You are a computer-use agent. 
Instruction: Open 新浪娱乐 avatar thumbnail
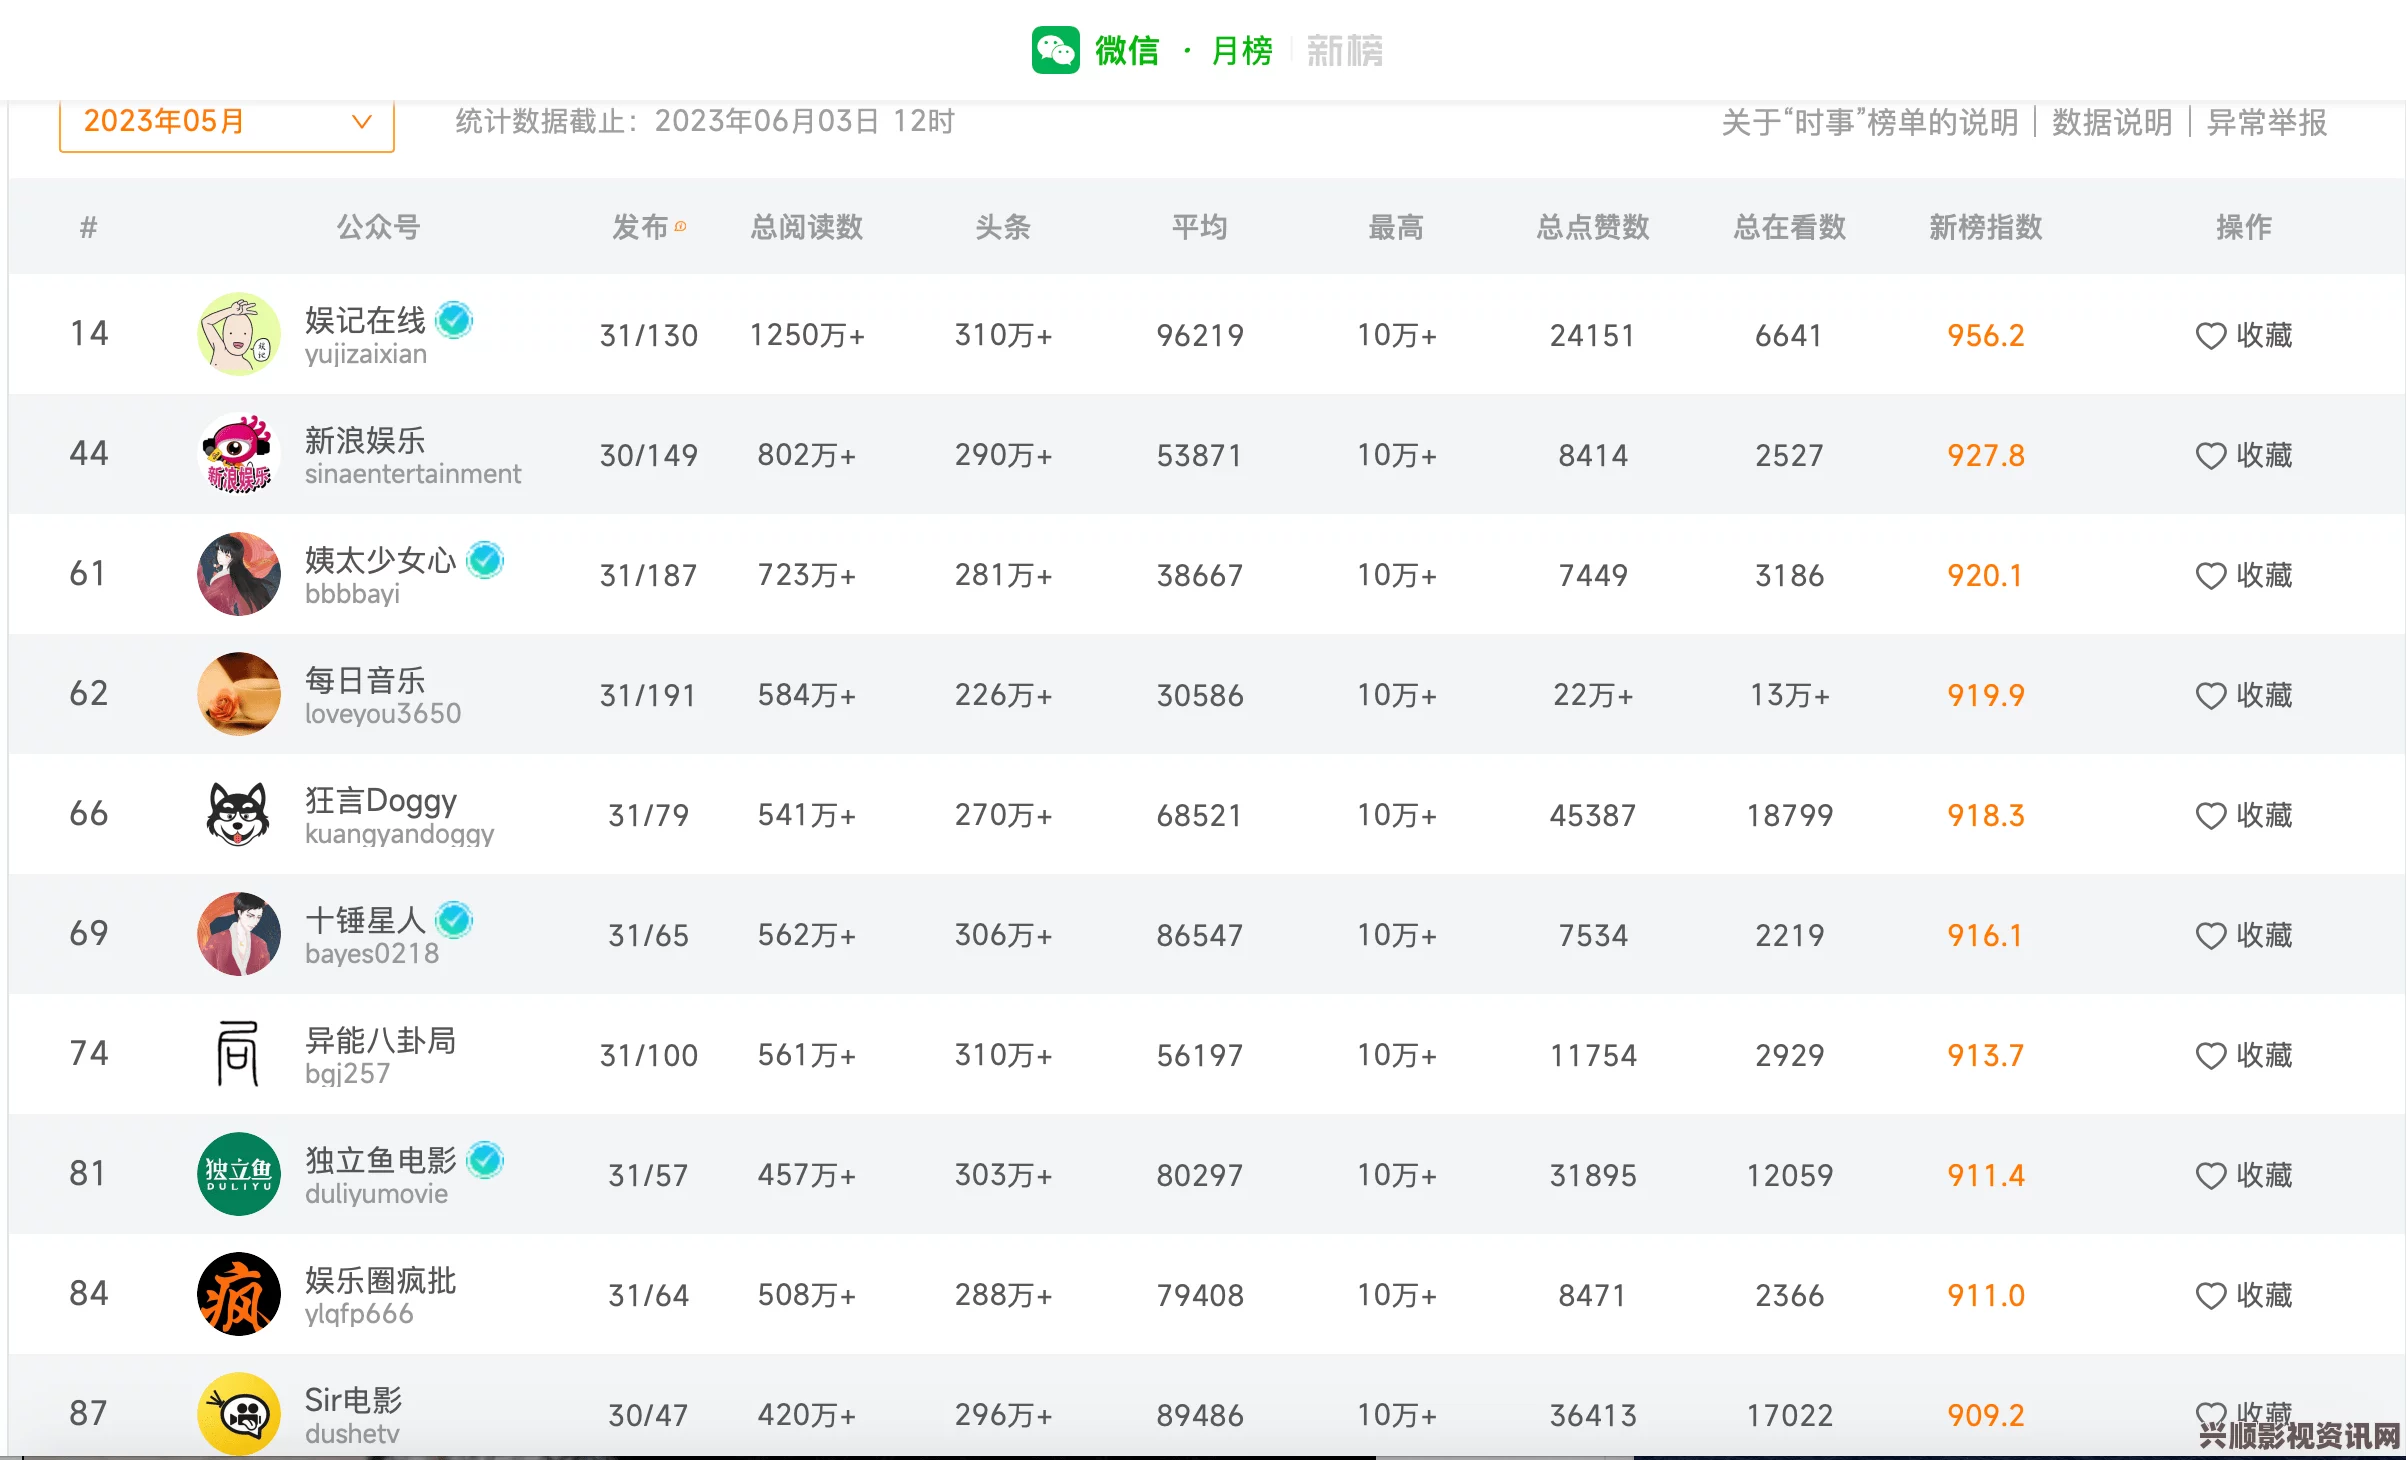tap(239, 454)
